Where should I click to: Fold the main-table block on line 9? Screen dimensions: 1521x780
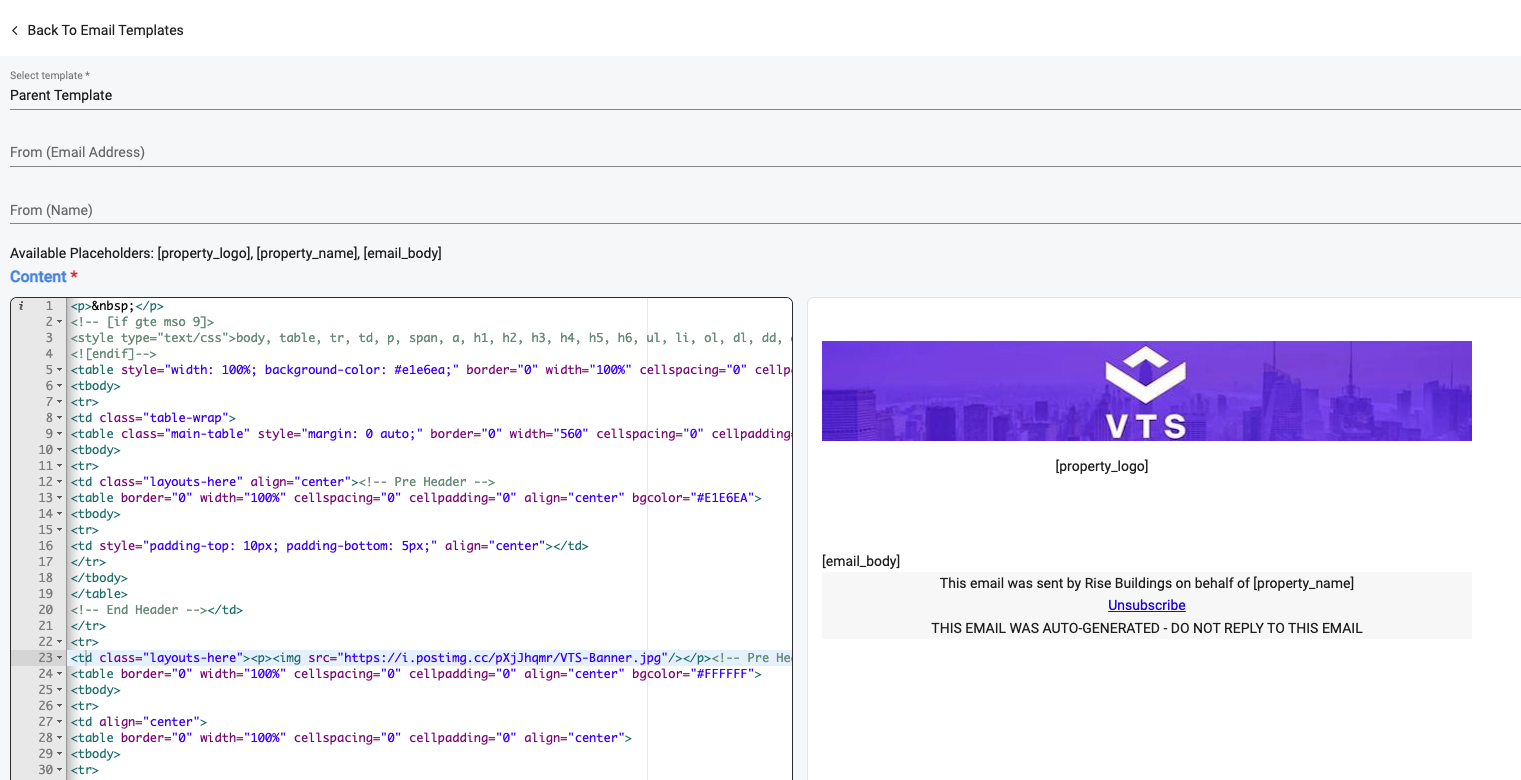pos(60,434)
